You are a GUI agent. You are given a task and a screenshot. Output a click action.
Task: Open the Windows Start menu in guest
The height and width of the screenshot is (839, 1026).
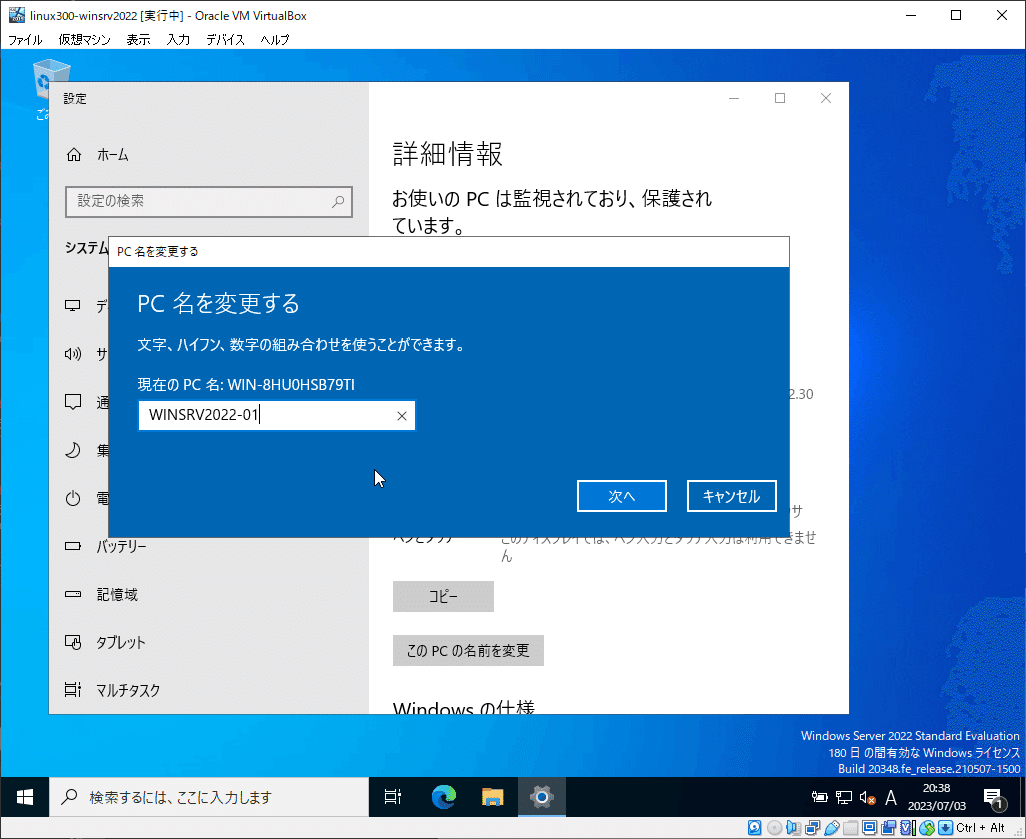coord(25,797)
